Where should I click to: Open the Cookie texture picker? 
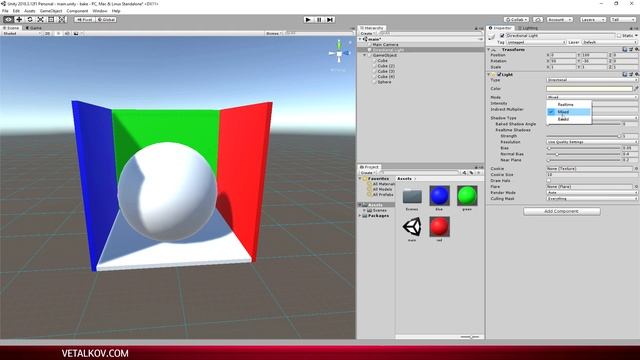(636, 169)
